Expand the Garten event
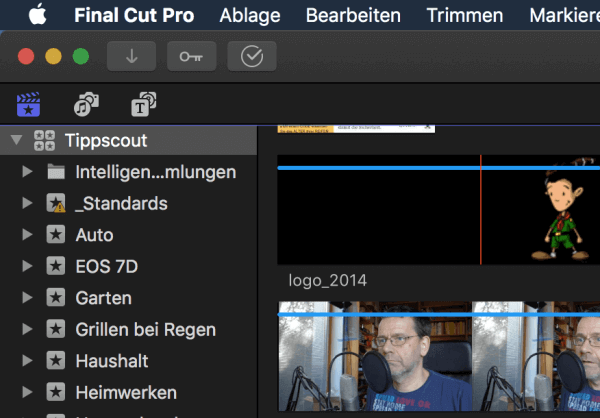The width and height of the screenshot is (600, 418). pyautogui.click(x=27, y=297)
